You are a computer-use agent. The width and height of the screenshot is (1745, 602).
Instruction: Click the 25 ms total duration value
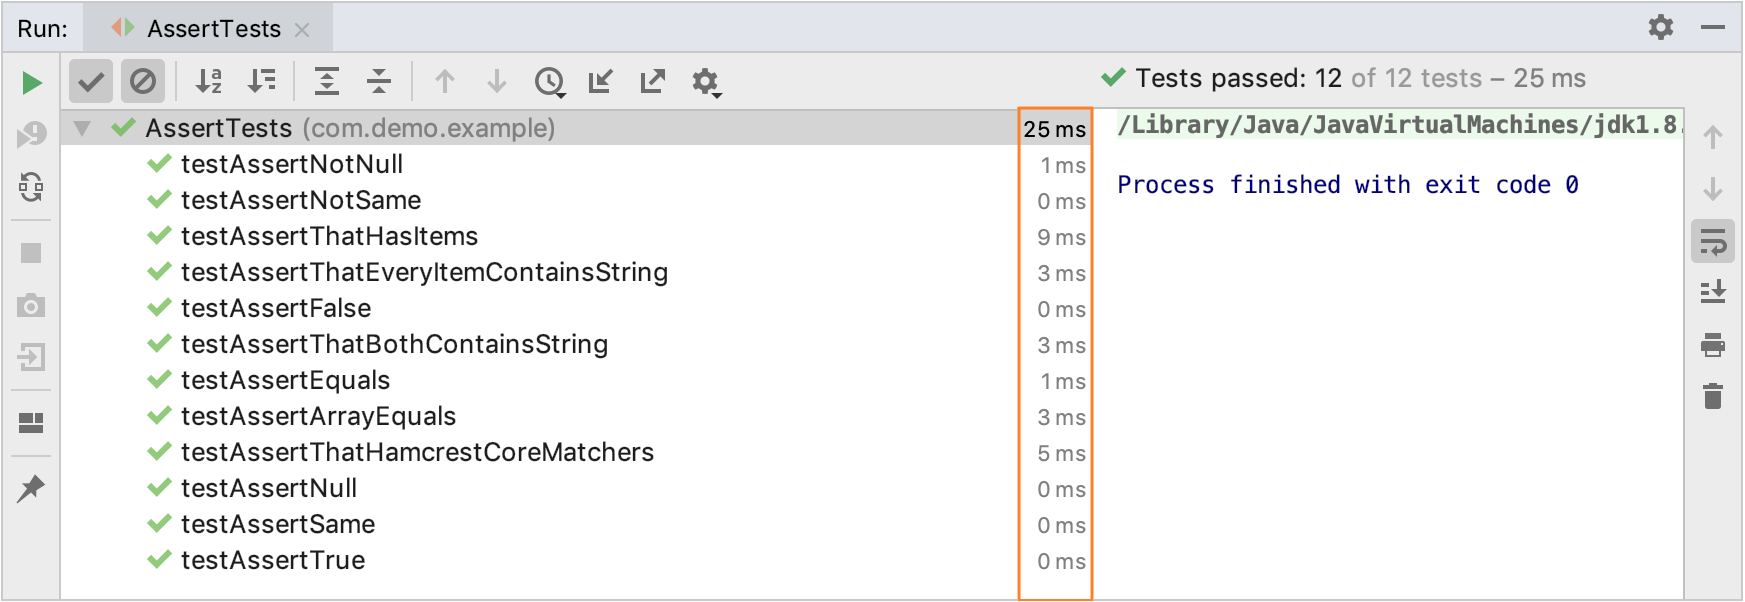(1055, 129)
